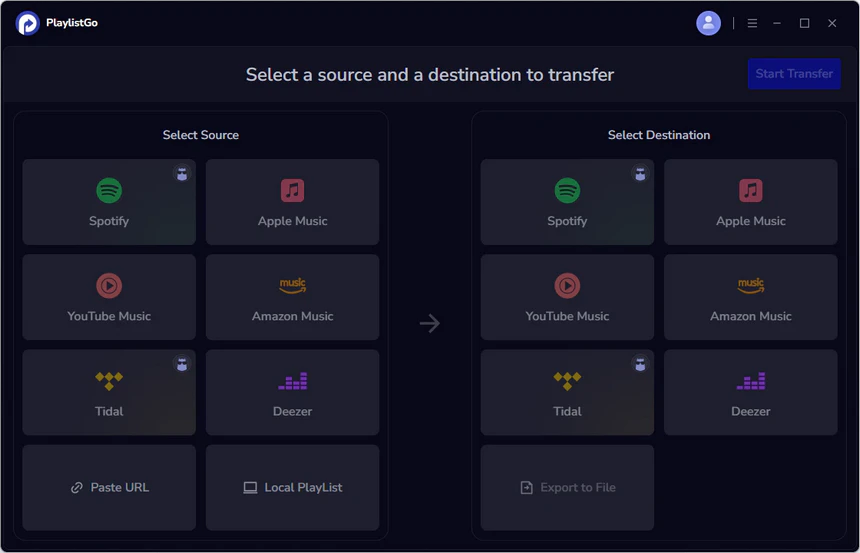Minimize the PlaylistGo window
860x553 pixels.
(x=777, y=23)
